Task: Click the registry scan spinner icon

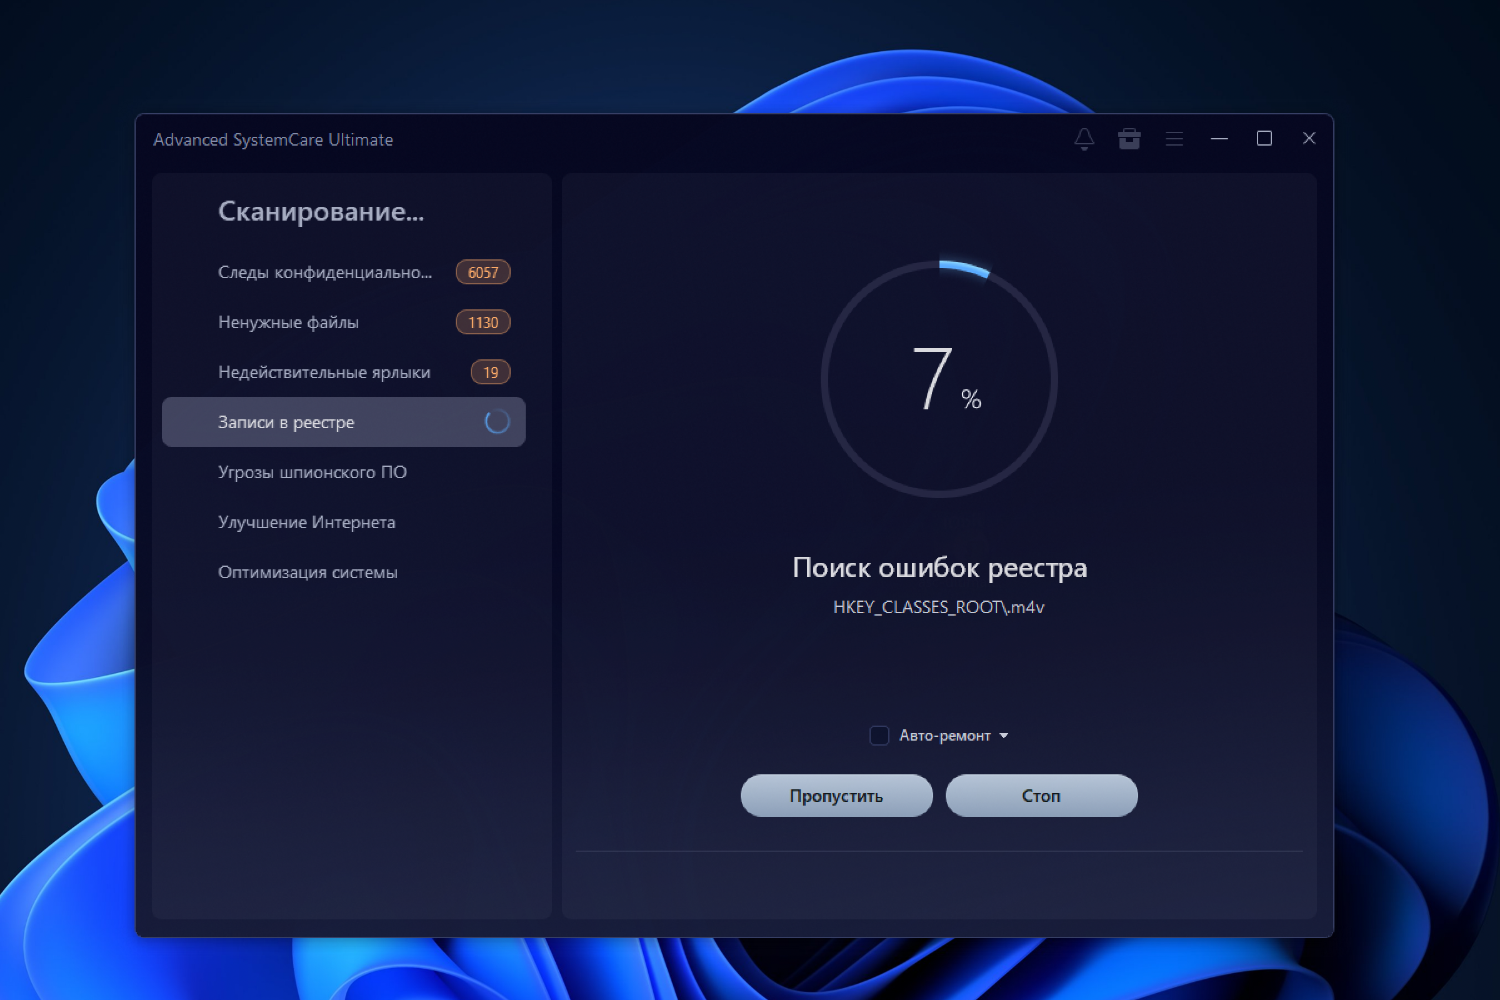Action: [x=497, y=422]
